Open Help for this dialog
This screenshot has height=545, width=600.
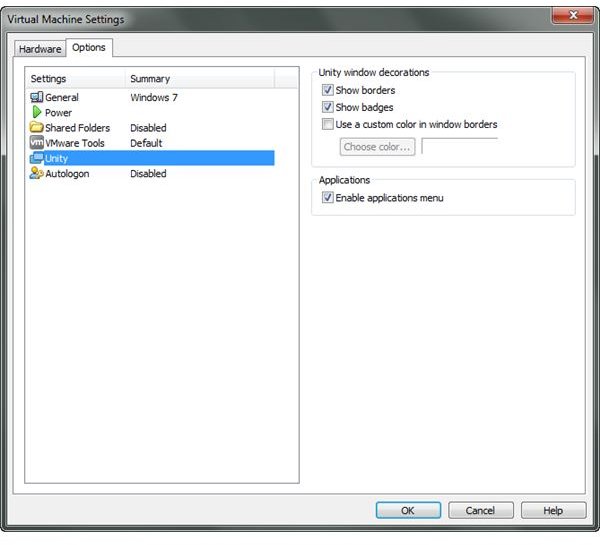pyautogui.click(x=553, y=511)
